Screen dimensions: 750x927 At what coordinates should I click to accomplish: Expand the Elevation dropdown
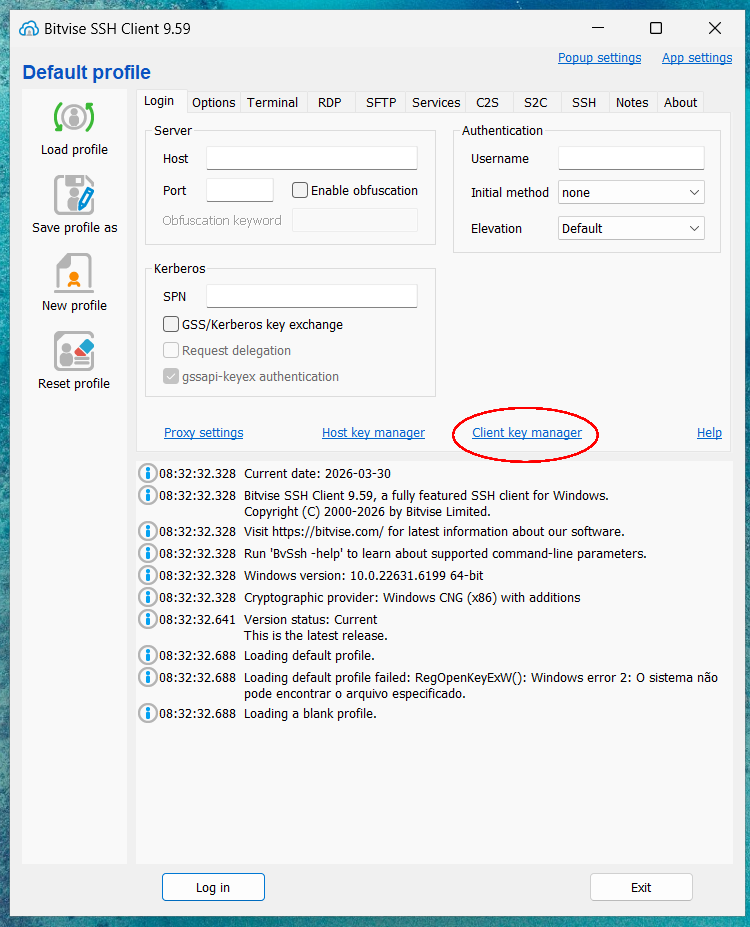631,228
